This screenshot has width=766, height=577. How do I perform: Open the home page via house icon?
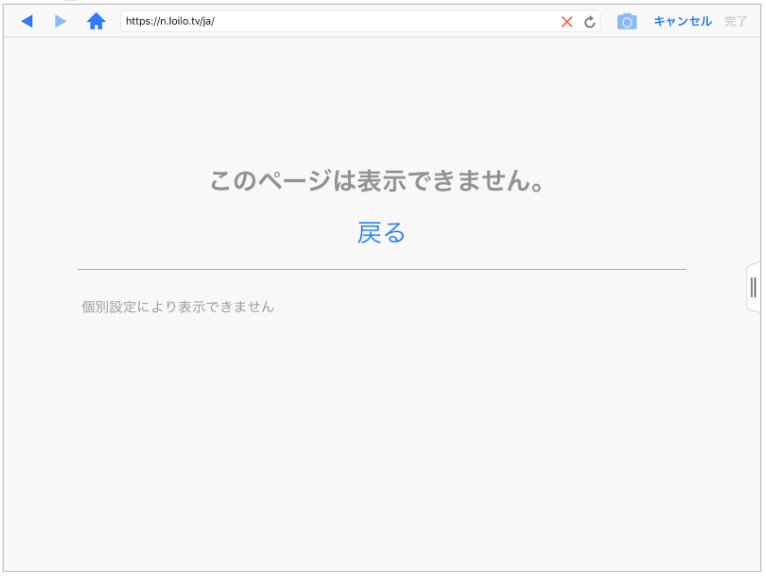point(96,21)
